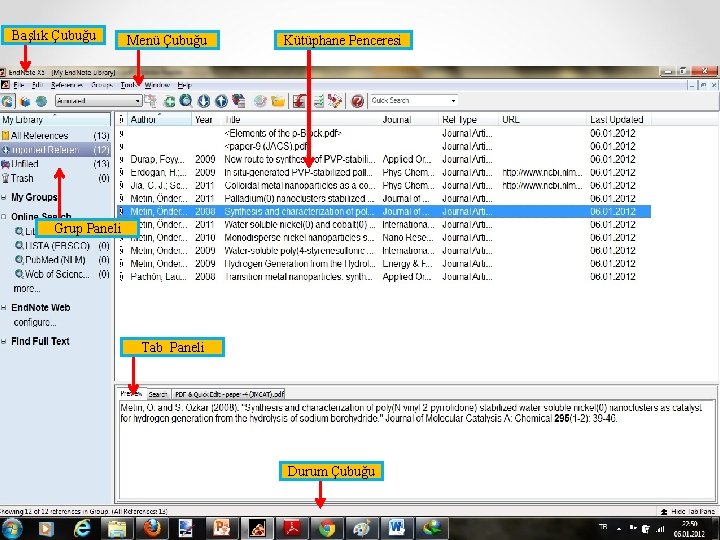The width and height of the screenshot is (720, 540).
Task: Select the Jia 2011 Colloidal metal nanoparticles row
Action: click(384, 186)
